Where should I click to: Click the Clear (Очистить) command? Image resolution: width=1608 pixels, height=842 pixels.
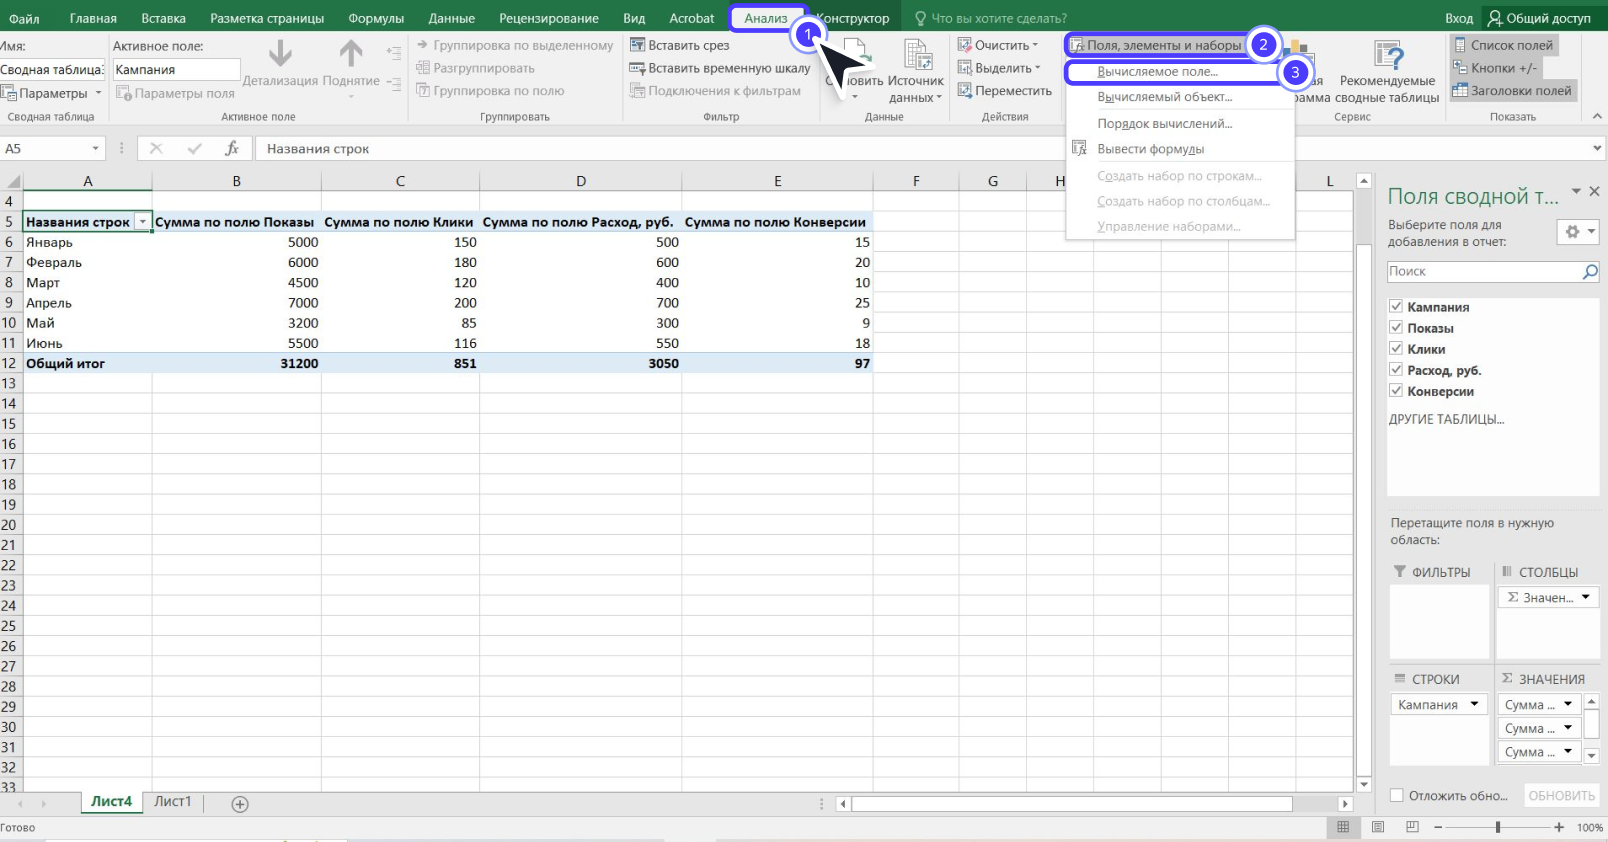click(x=998, y=45)
